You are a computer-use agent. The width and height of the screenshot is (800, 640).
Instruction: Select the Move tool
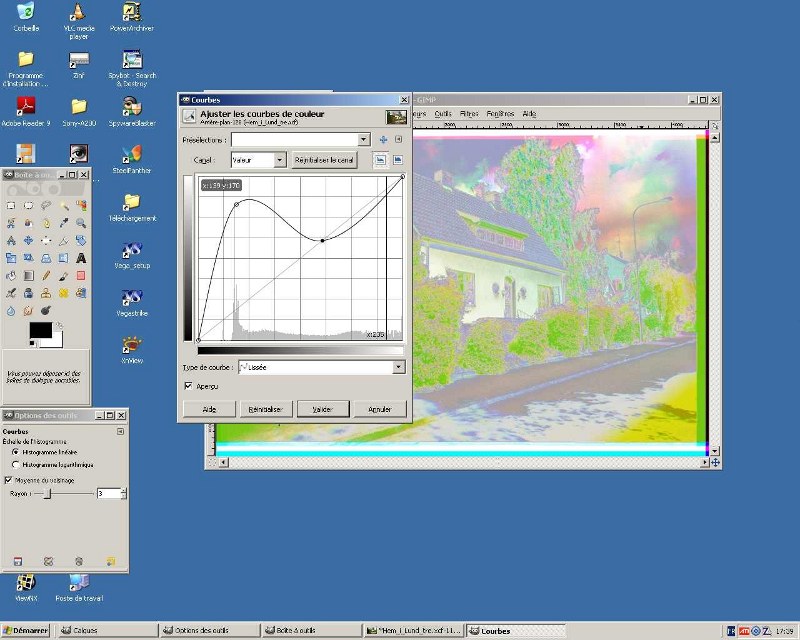coord(28,241)
